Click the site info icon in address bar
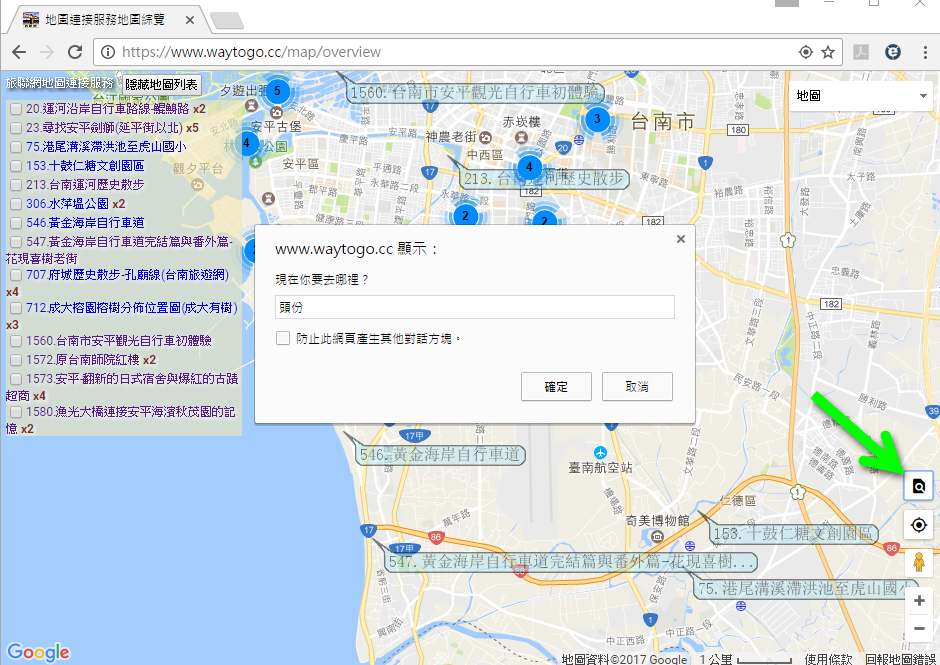Image resolution: width=940 pixels, height=665 pixels. coord(108,52)
